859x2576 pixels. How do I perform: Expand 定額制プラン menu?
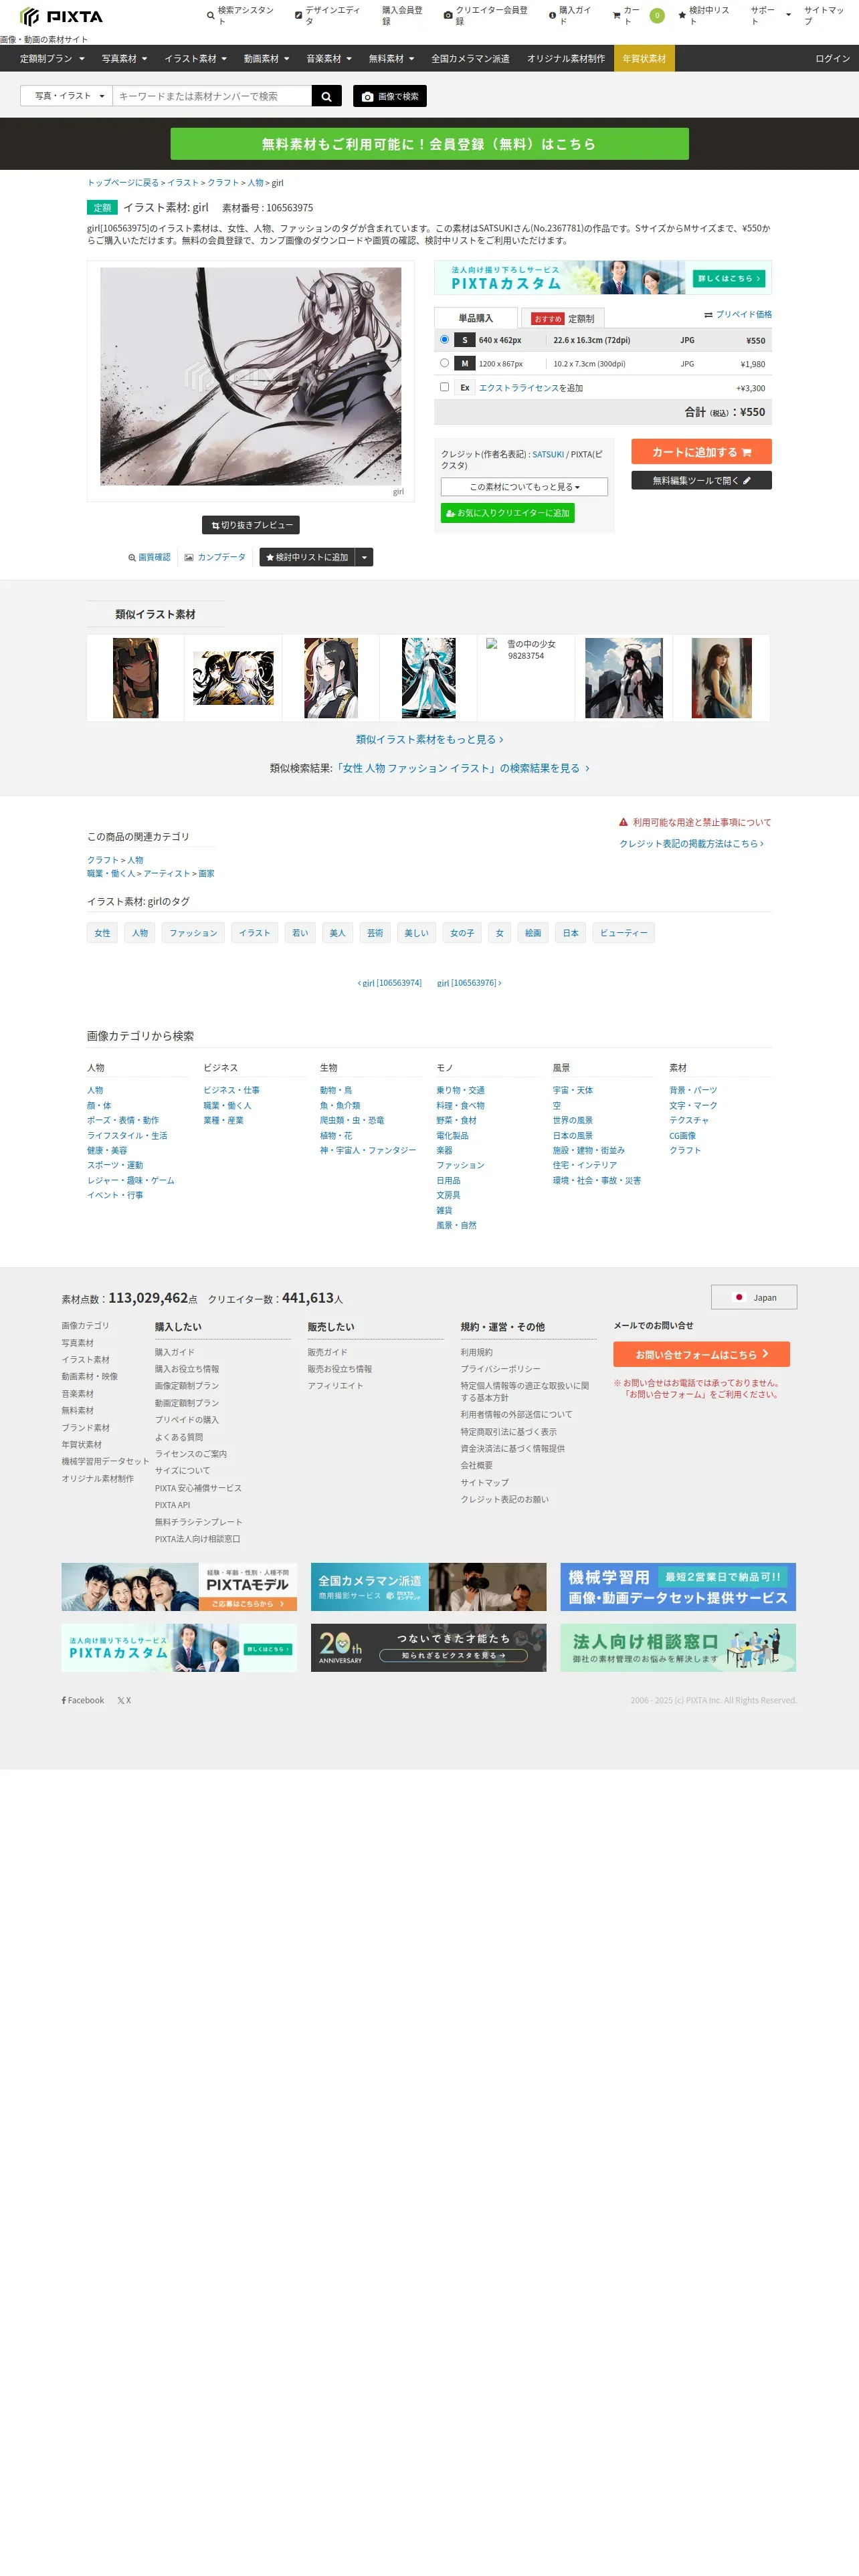(52, 59)
